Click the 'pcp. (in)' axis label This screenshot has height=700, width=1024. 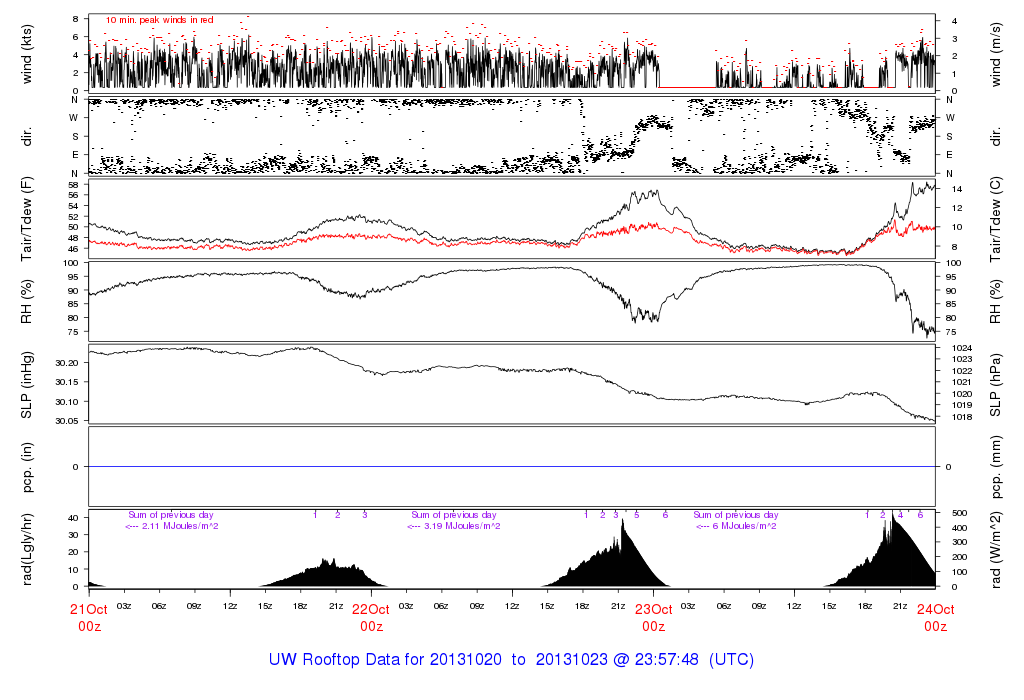27,467
